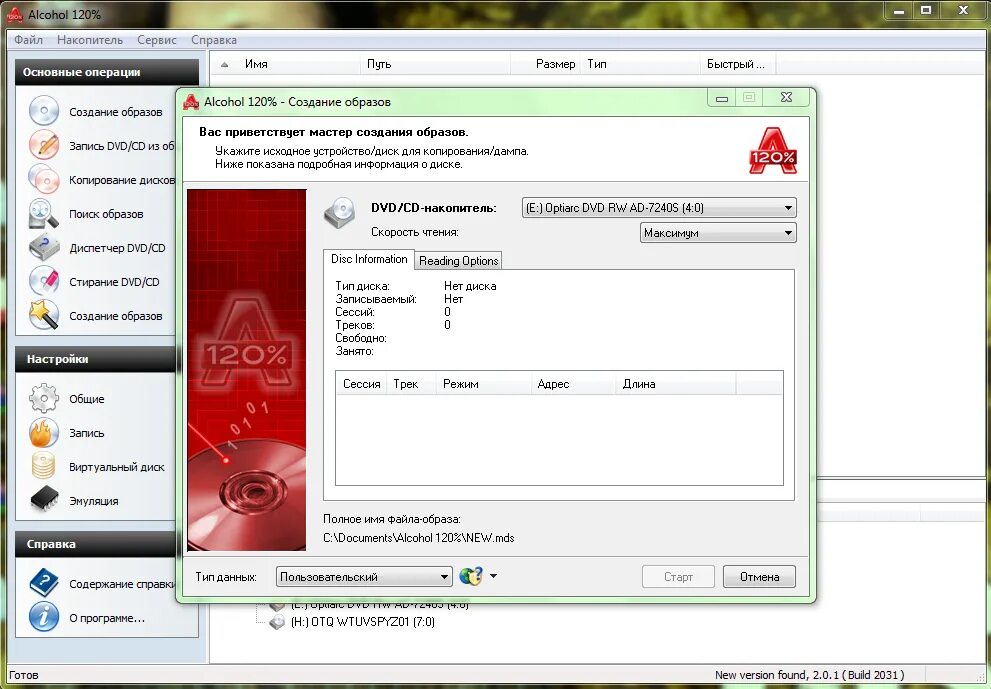Click the Виртуальный диск stack icon
The height and width of the screenshot is (689, 991).
(x=44, y=466)
